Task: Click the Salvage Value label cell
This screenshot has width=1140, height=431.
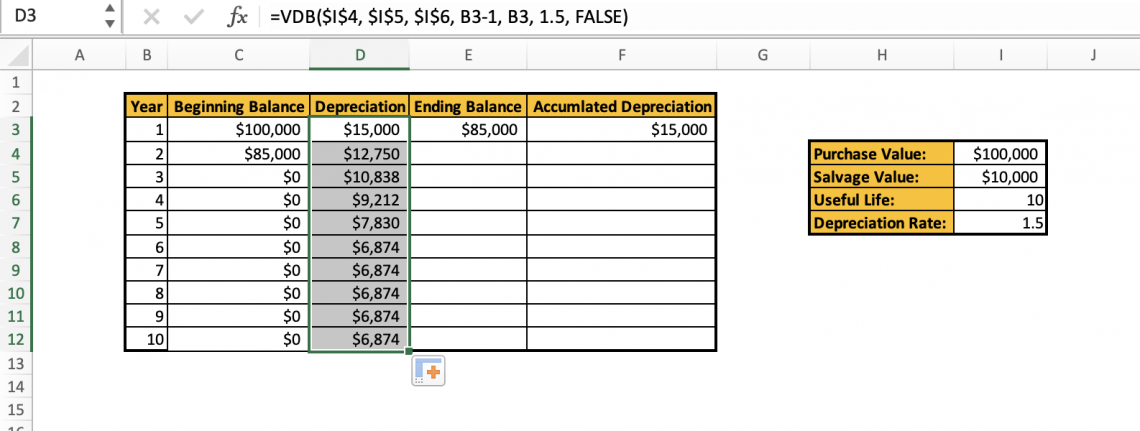Action: [x=881, y=177]
